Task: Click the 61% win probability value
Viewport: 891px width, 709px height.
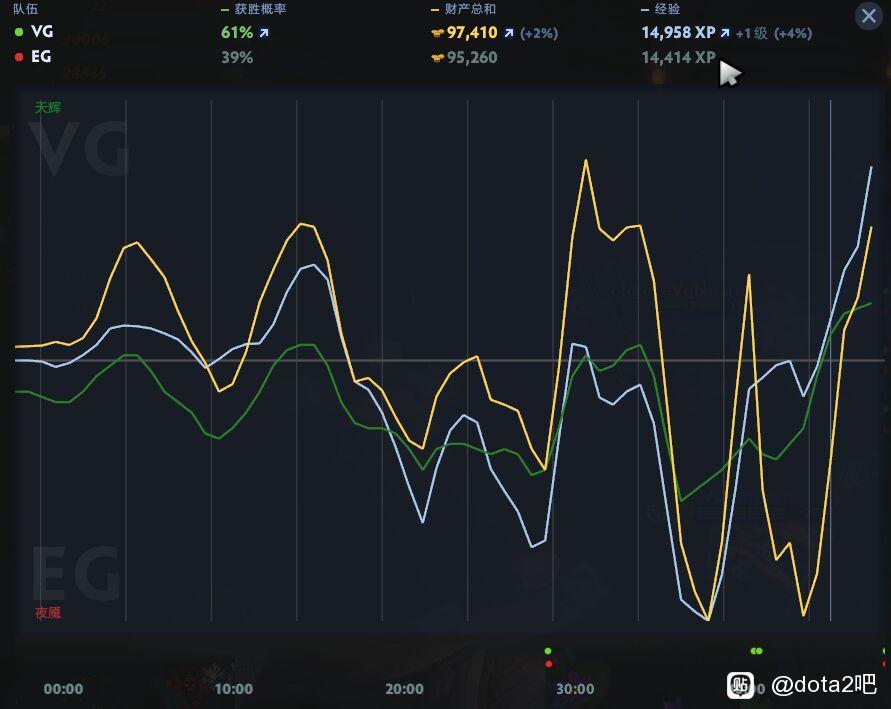Action: pos(237,32)
